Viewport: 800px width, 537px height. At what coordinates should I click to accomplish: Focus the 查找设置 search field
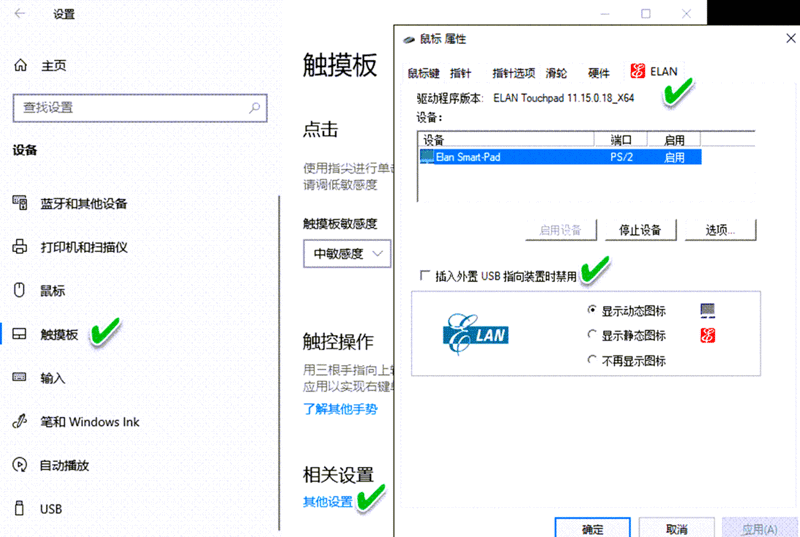(x=140, y=108)
